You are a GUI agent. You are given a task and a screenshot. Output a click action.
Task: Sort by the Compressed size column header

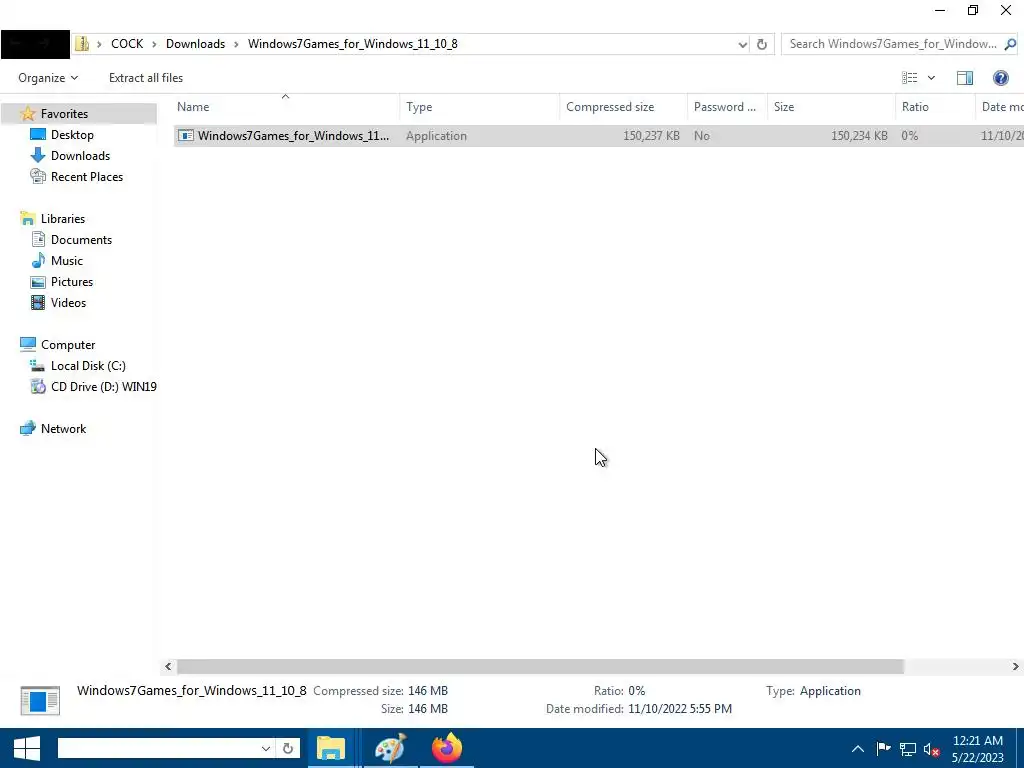pos(624,107)
